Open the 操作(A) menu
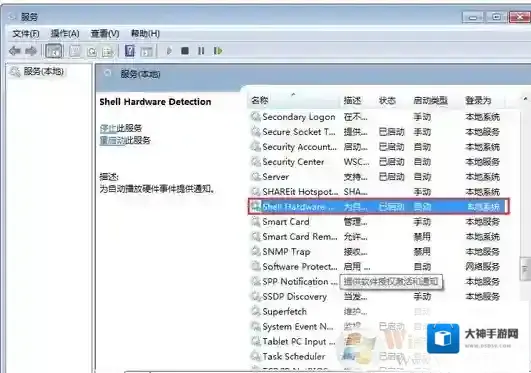531x373 pixels. (x=65, y=34)
